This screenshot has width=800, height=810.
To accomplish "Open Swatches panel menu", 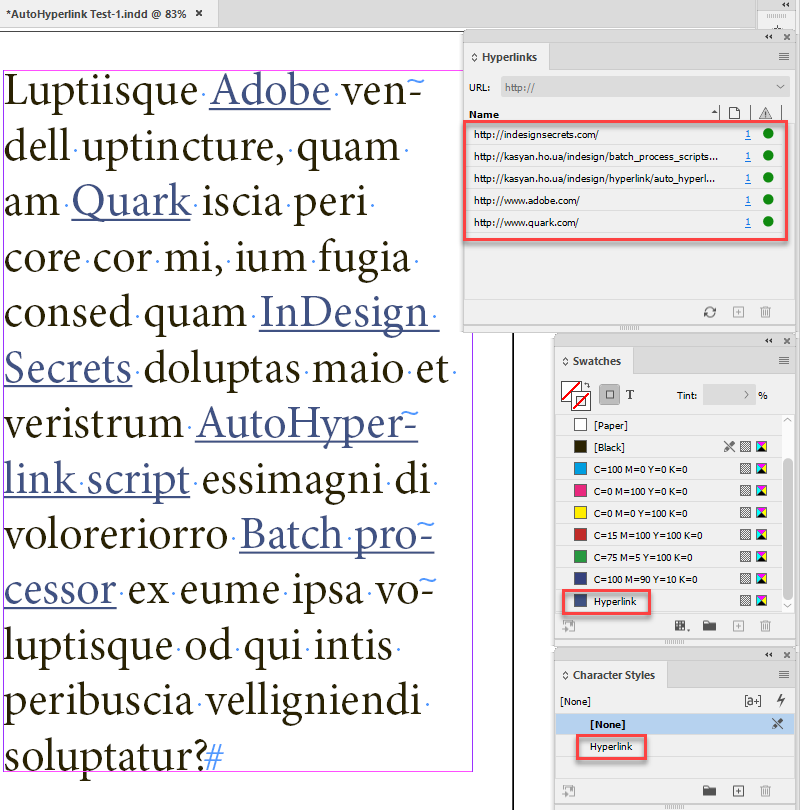I will click(783, 361).
